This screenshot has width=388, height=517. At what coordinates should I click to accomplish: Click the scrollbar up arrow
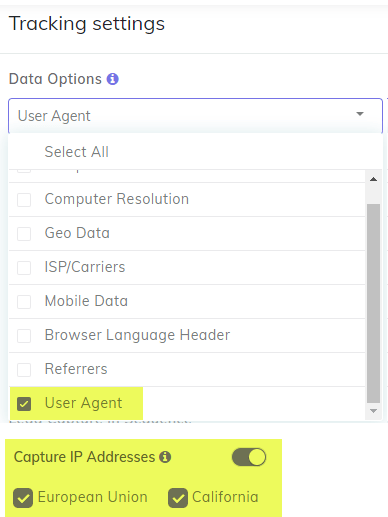pos(373,179)
